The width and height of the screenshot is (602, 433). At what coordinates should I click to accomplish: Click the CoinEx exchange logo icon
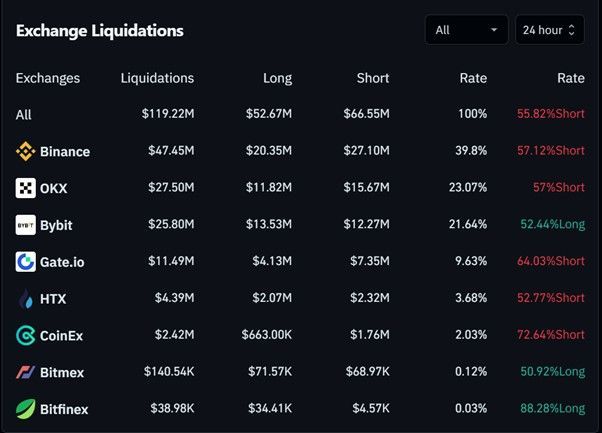[26, 335]
